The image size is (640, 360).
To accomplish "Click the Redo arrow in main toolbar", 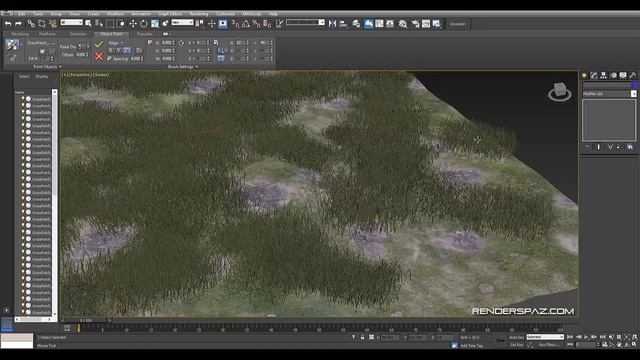I will 18,24.
